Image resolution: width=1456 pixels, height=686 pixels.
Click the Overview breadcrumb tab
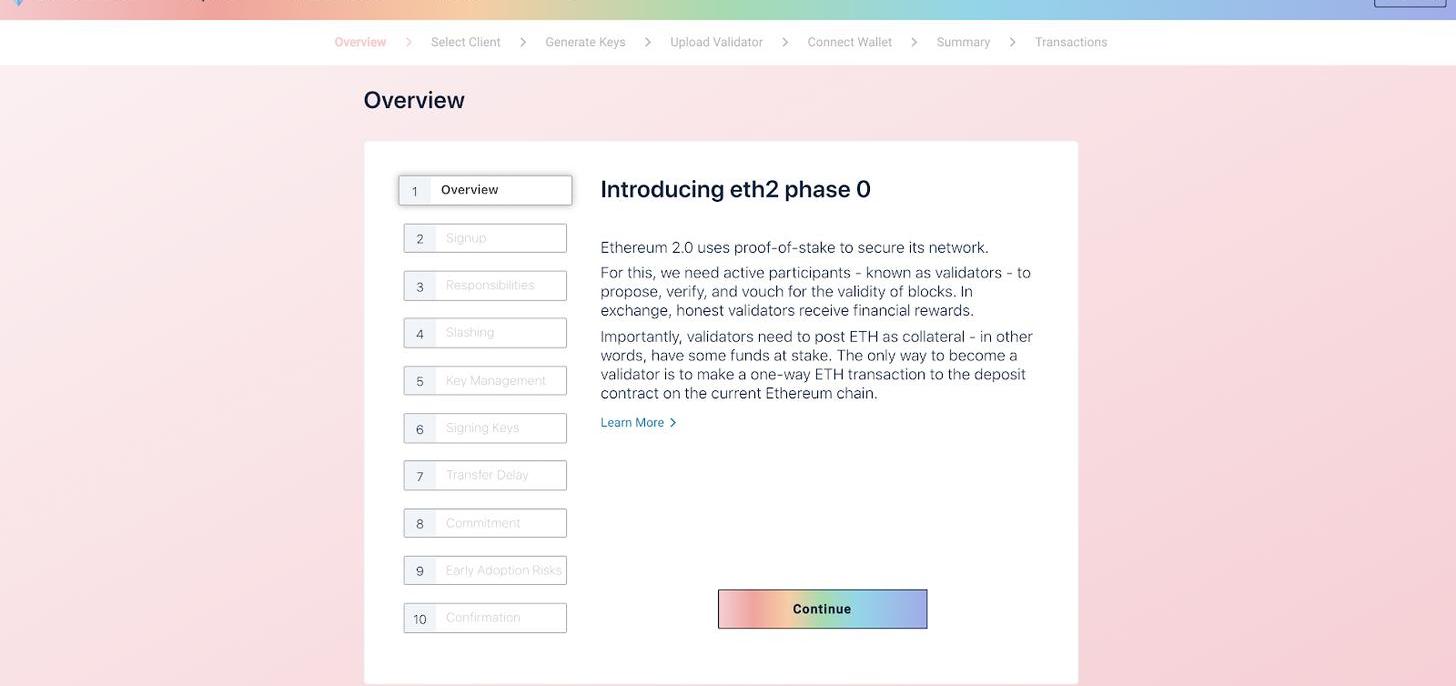[x=360, y=42]
